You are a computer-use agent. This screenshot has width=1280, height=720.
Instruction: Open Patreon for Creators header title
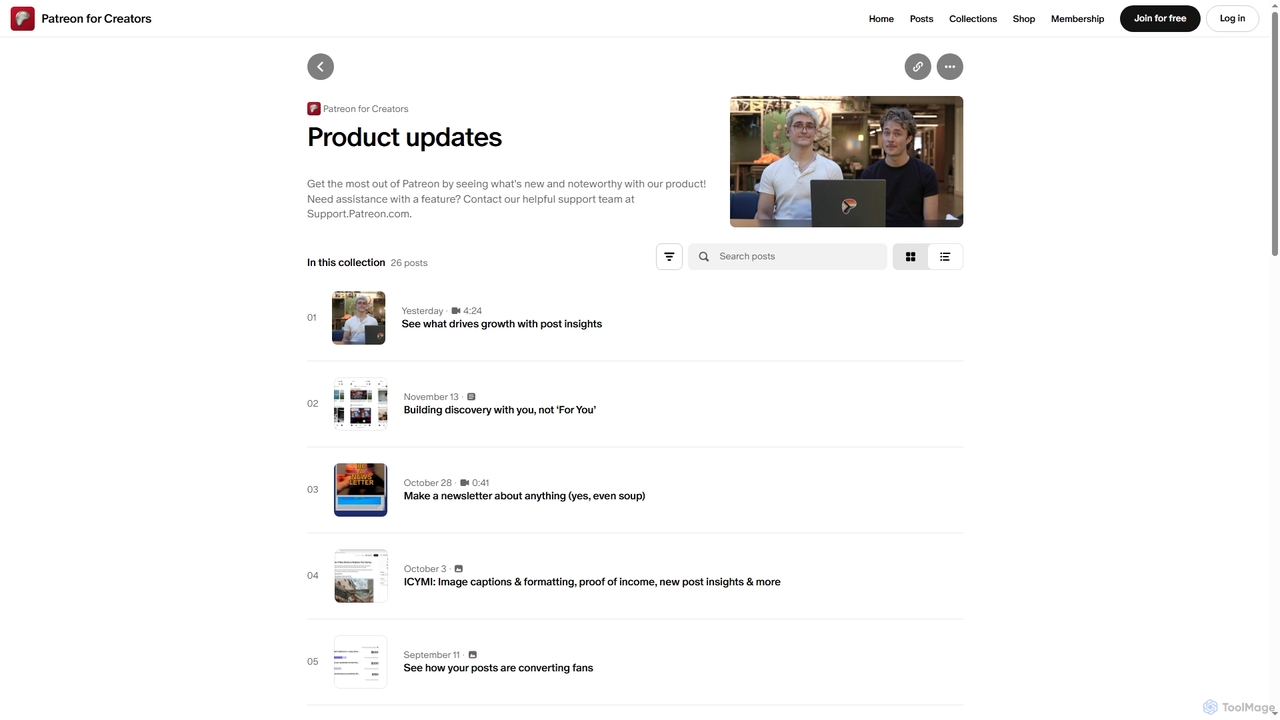(96, 19)
